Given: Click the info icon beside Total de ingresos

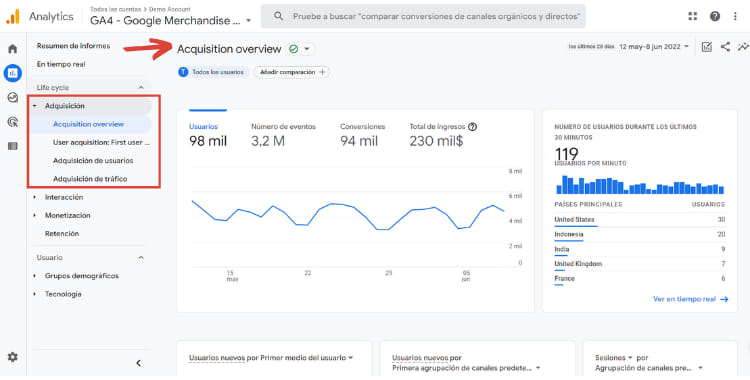Looking at the screenshot, I should tap(473, 127).
